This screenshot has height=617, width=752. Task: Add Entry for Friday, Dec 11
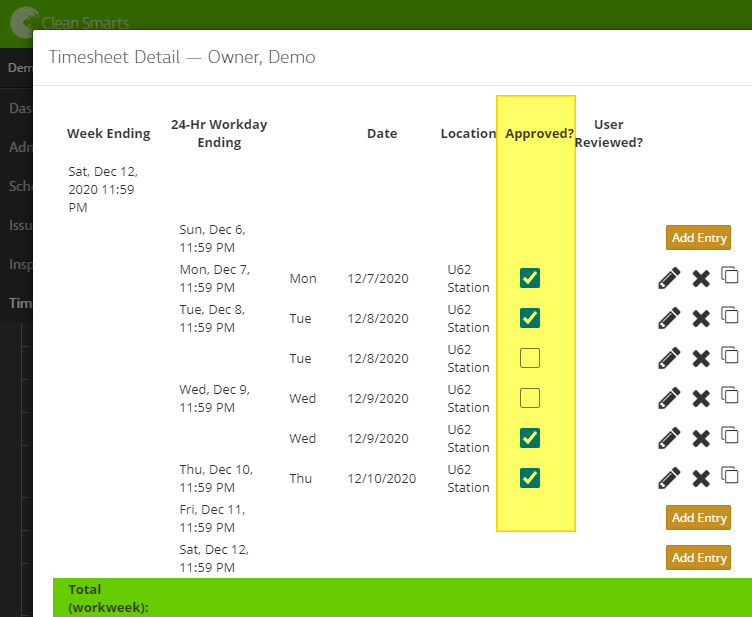click(x=699, y=517)
